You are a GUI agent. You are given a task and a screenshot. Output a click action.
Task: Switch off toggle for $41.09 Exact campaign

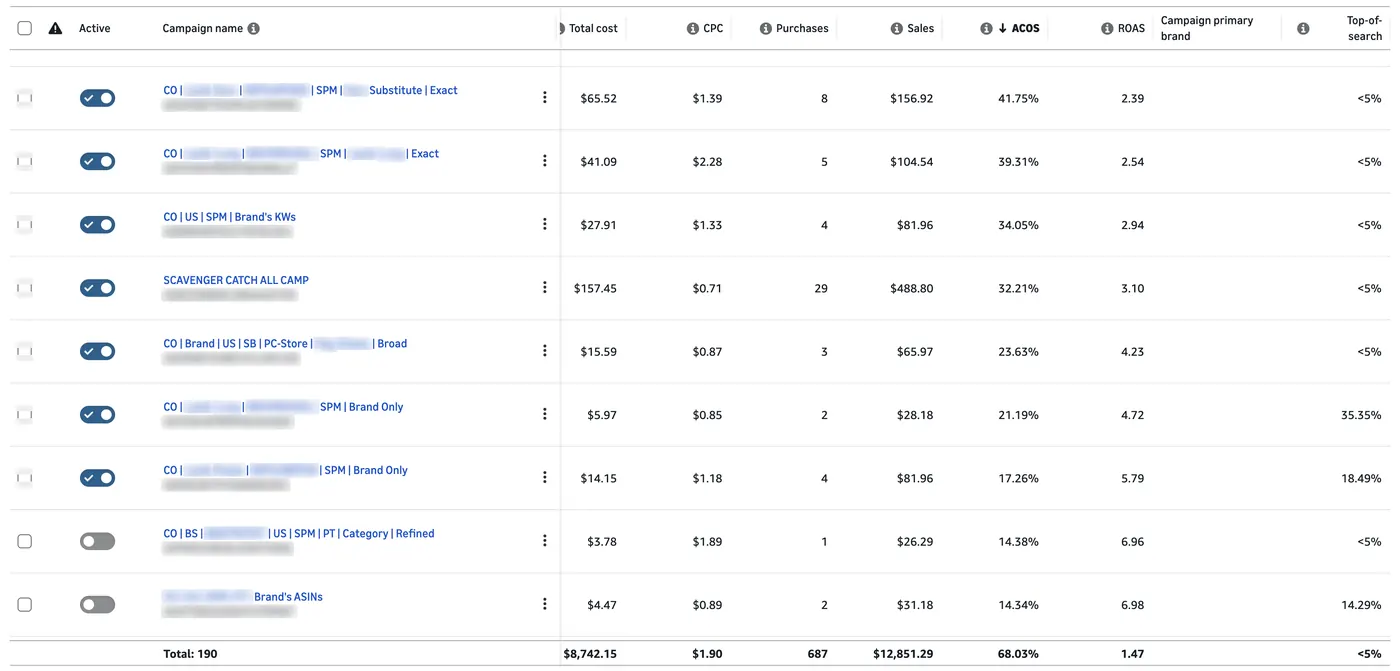(97, 161)
